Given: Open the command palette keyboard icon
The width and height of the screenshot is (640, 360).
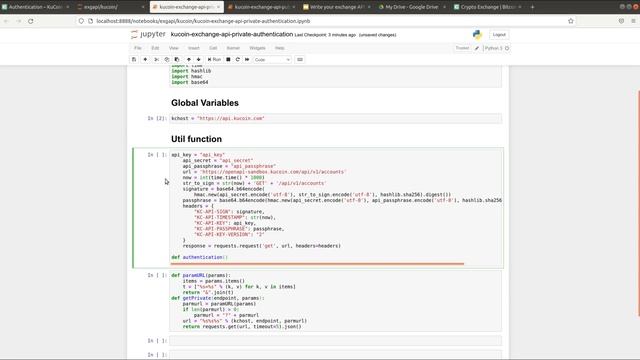Looking at the screenshot, I should (x=300, y=60).
